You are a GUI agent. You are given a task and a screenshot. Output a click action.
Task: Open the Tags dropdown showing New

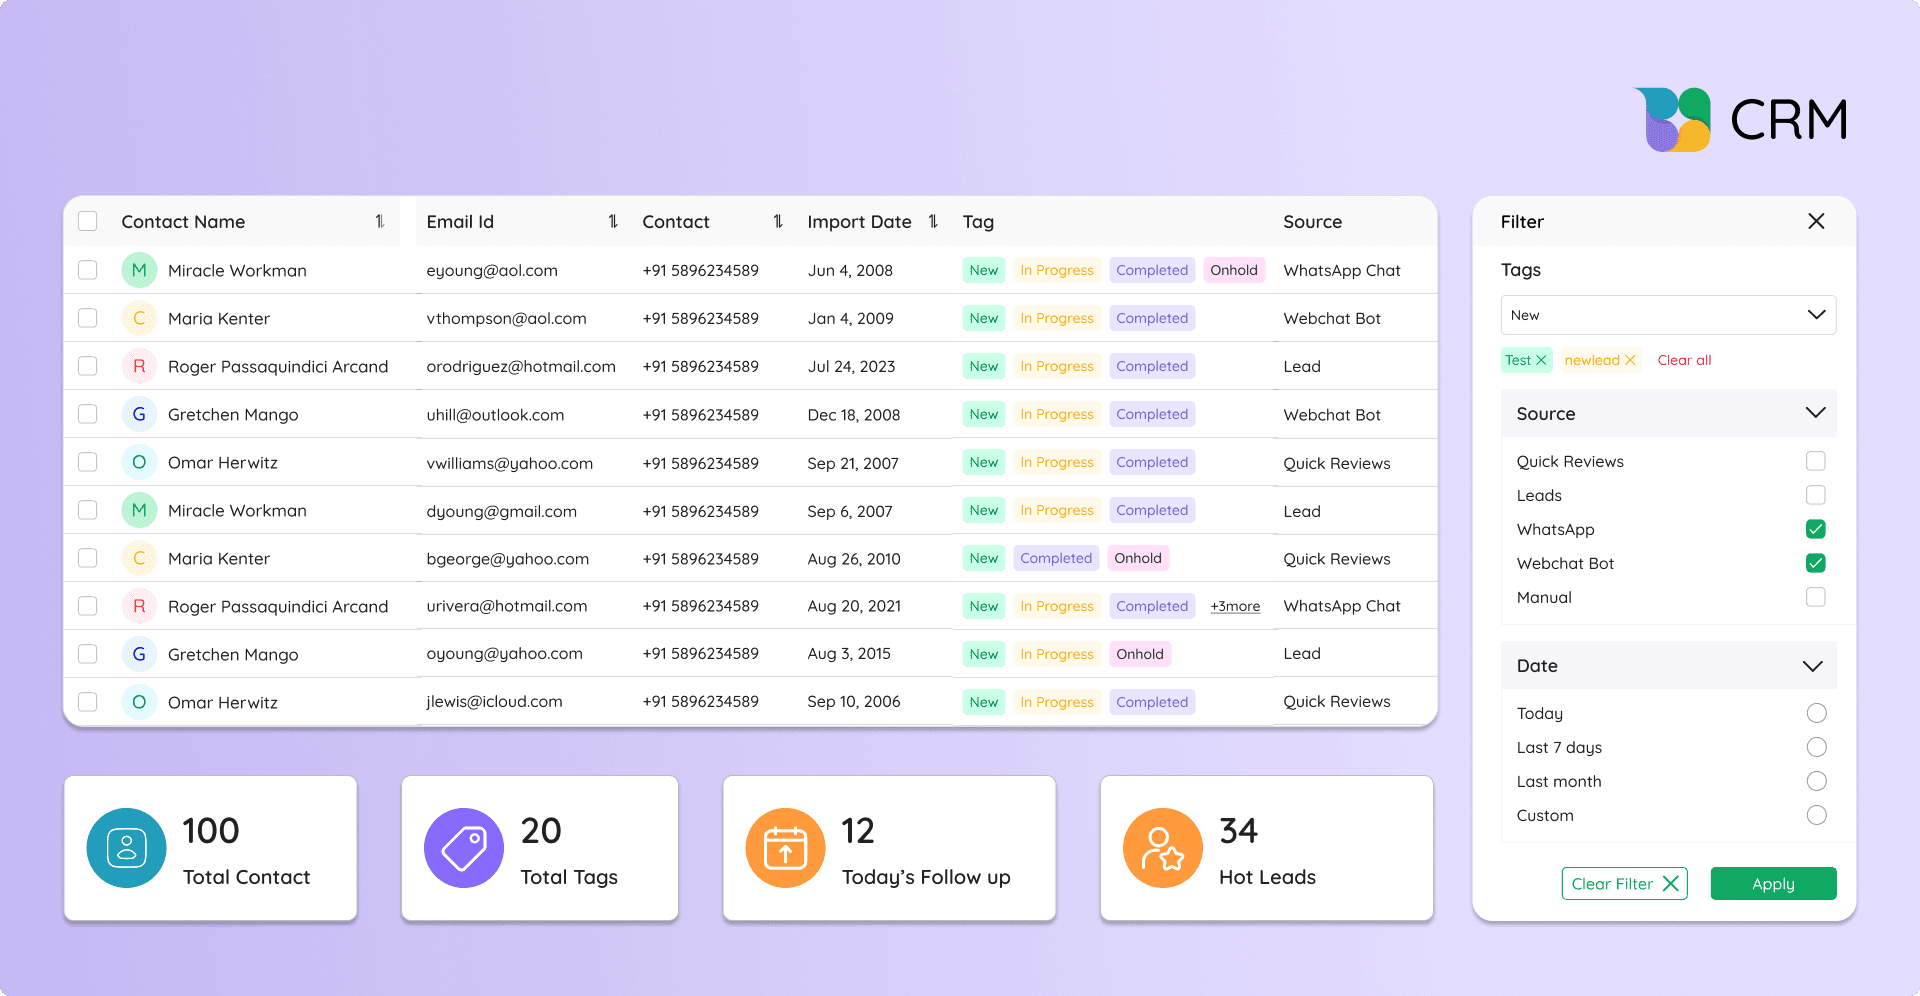tap(1667, 315)
